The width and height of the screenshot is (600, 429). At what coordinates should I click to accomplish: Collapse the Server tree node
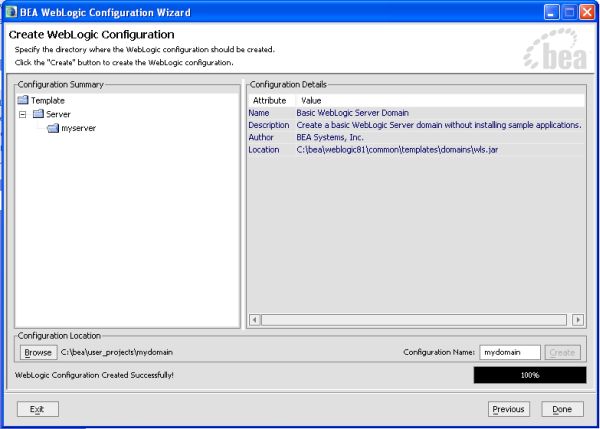pos(23,114)
